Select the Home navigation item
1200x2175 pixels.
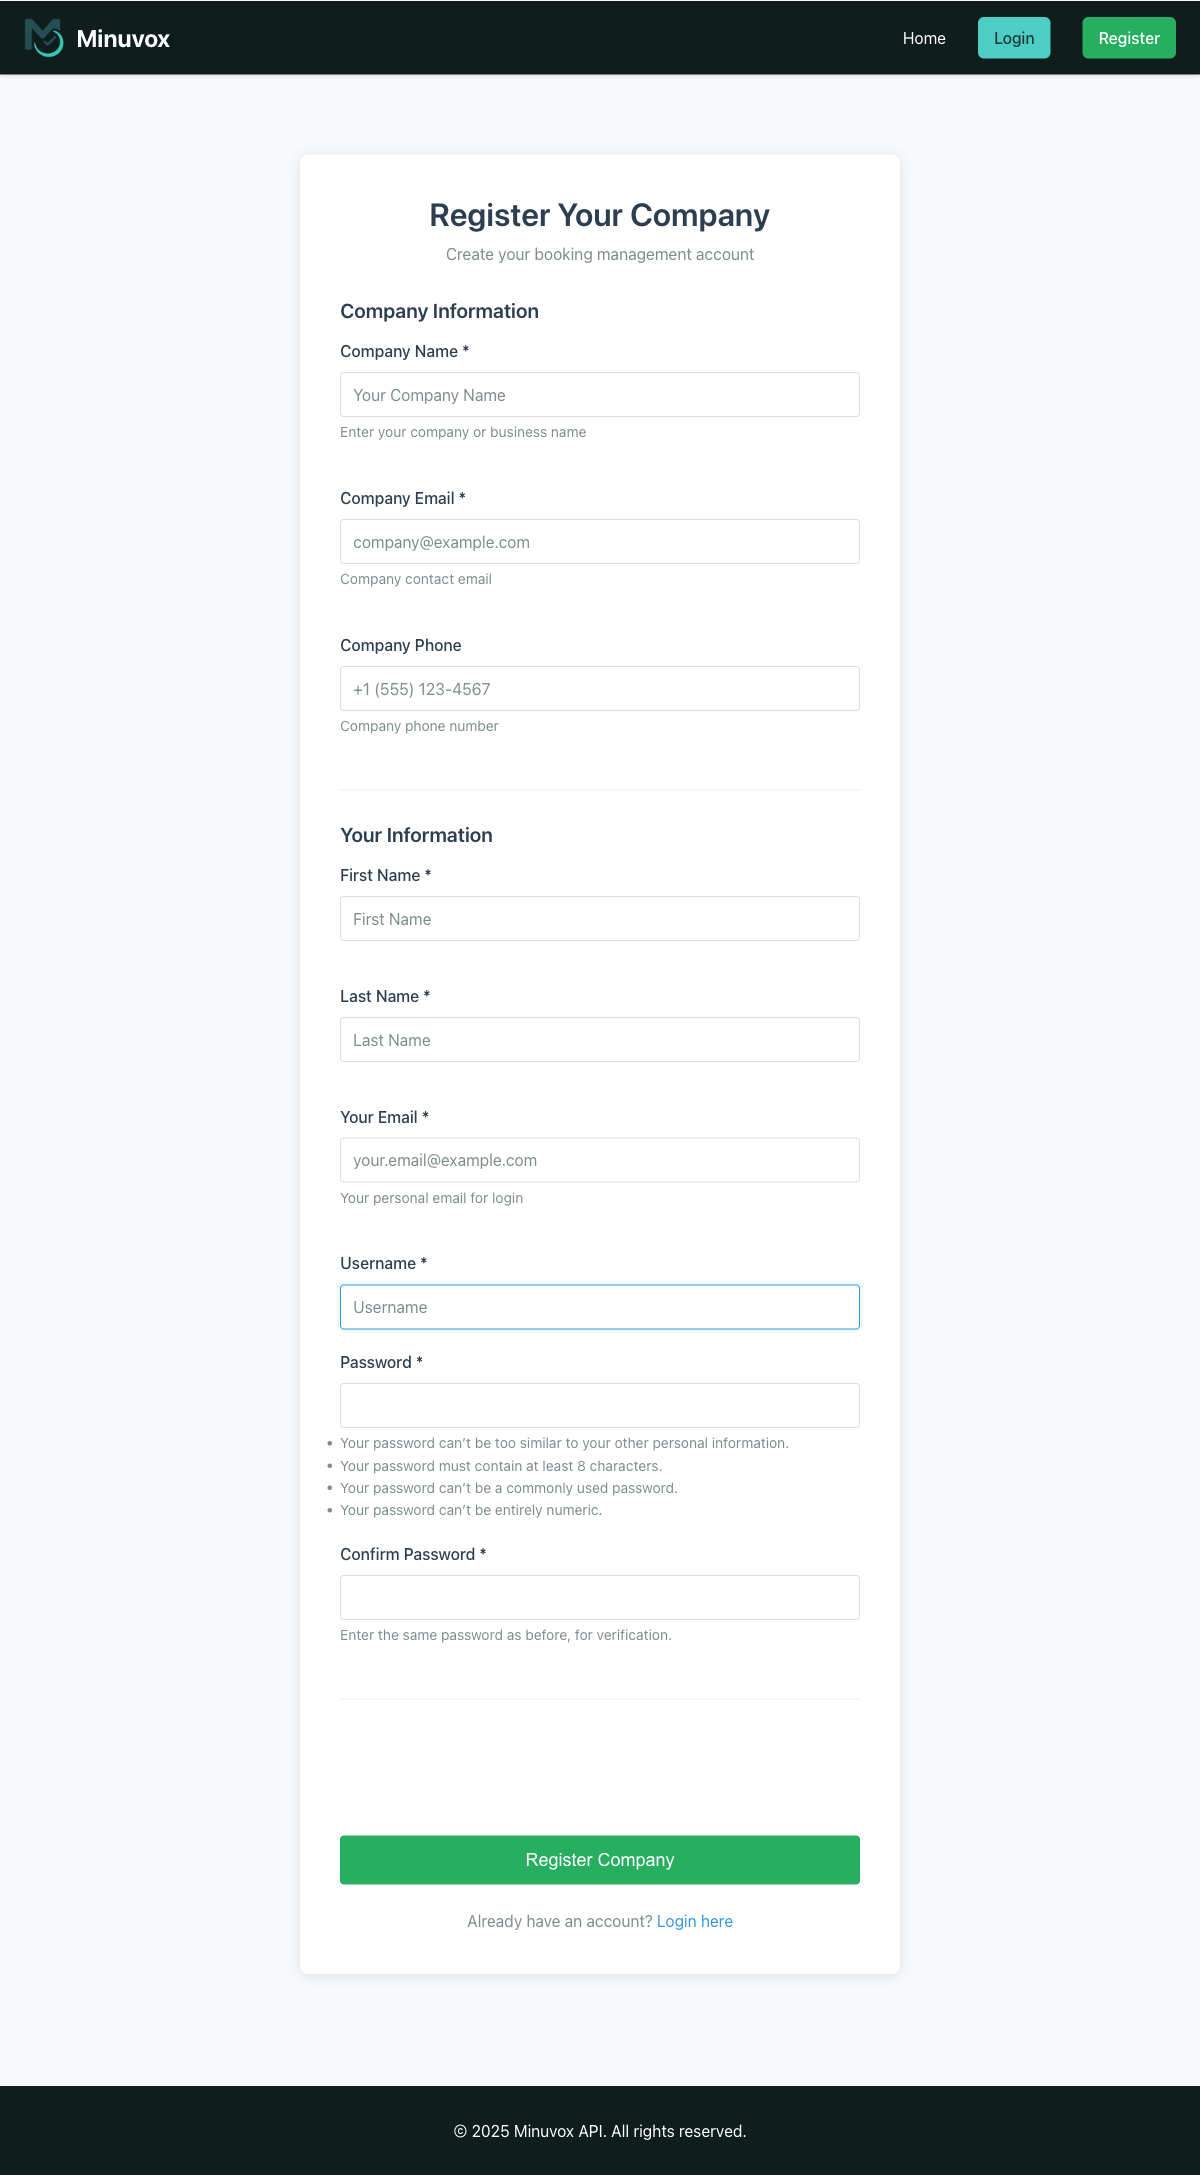tap(923, 38)
